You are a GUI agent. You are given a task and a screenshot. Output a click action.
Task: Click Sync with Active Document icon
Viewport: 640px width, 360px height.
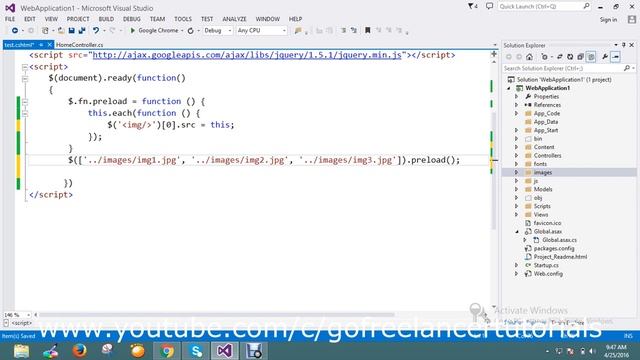(560, 57)
